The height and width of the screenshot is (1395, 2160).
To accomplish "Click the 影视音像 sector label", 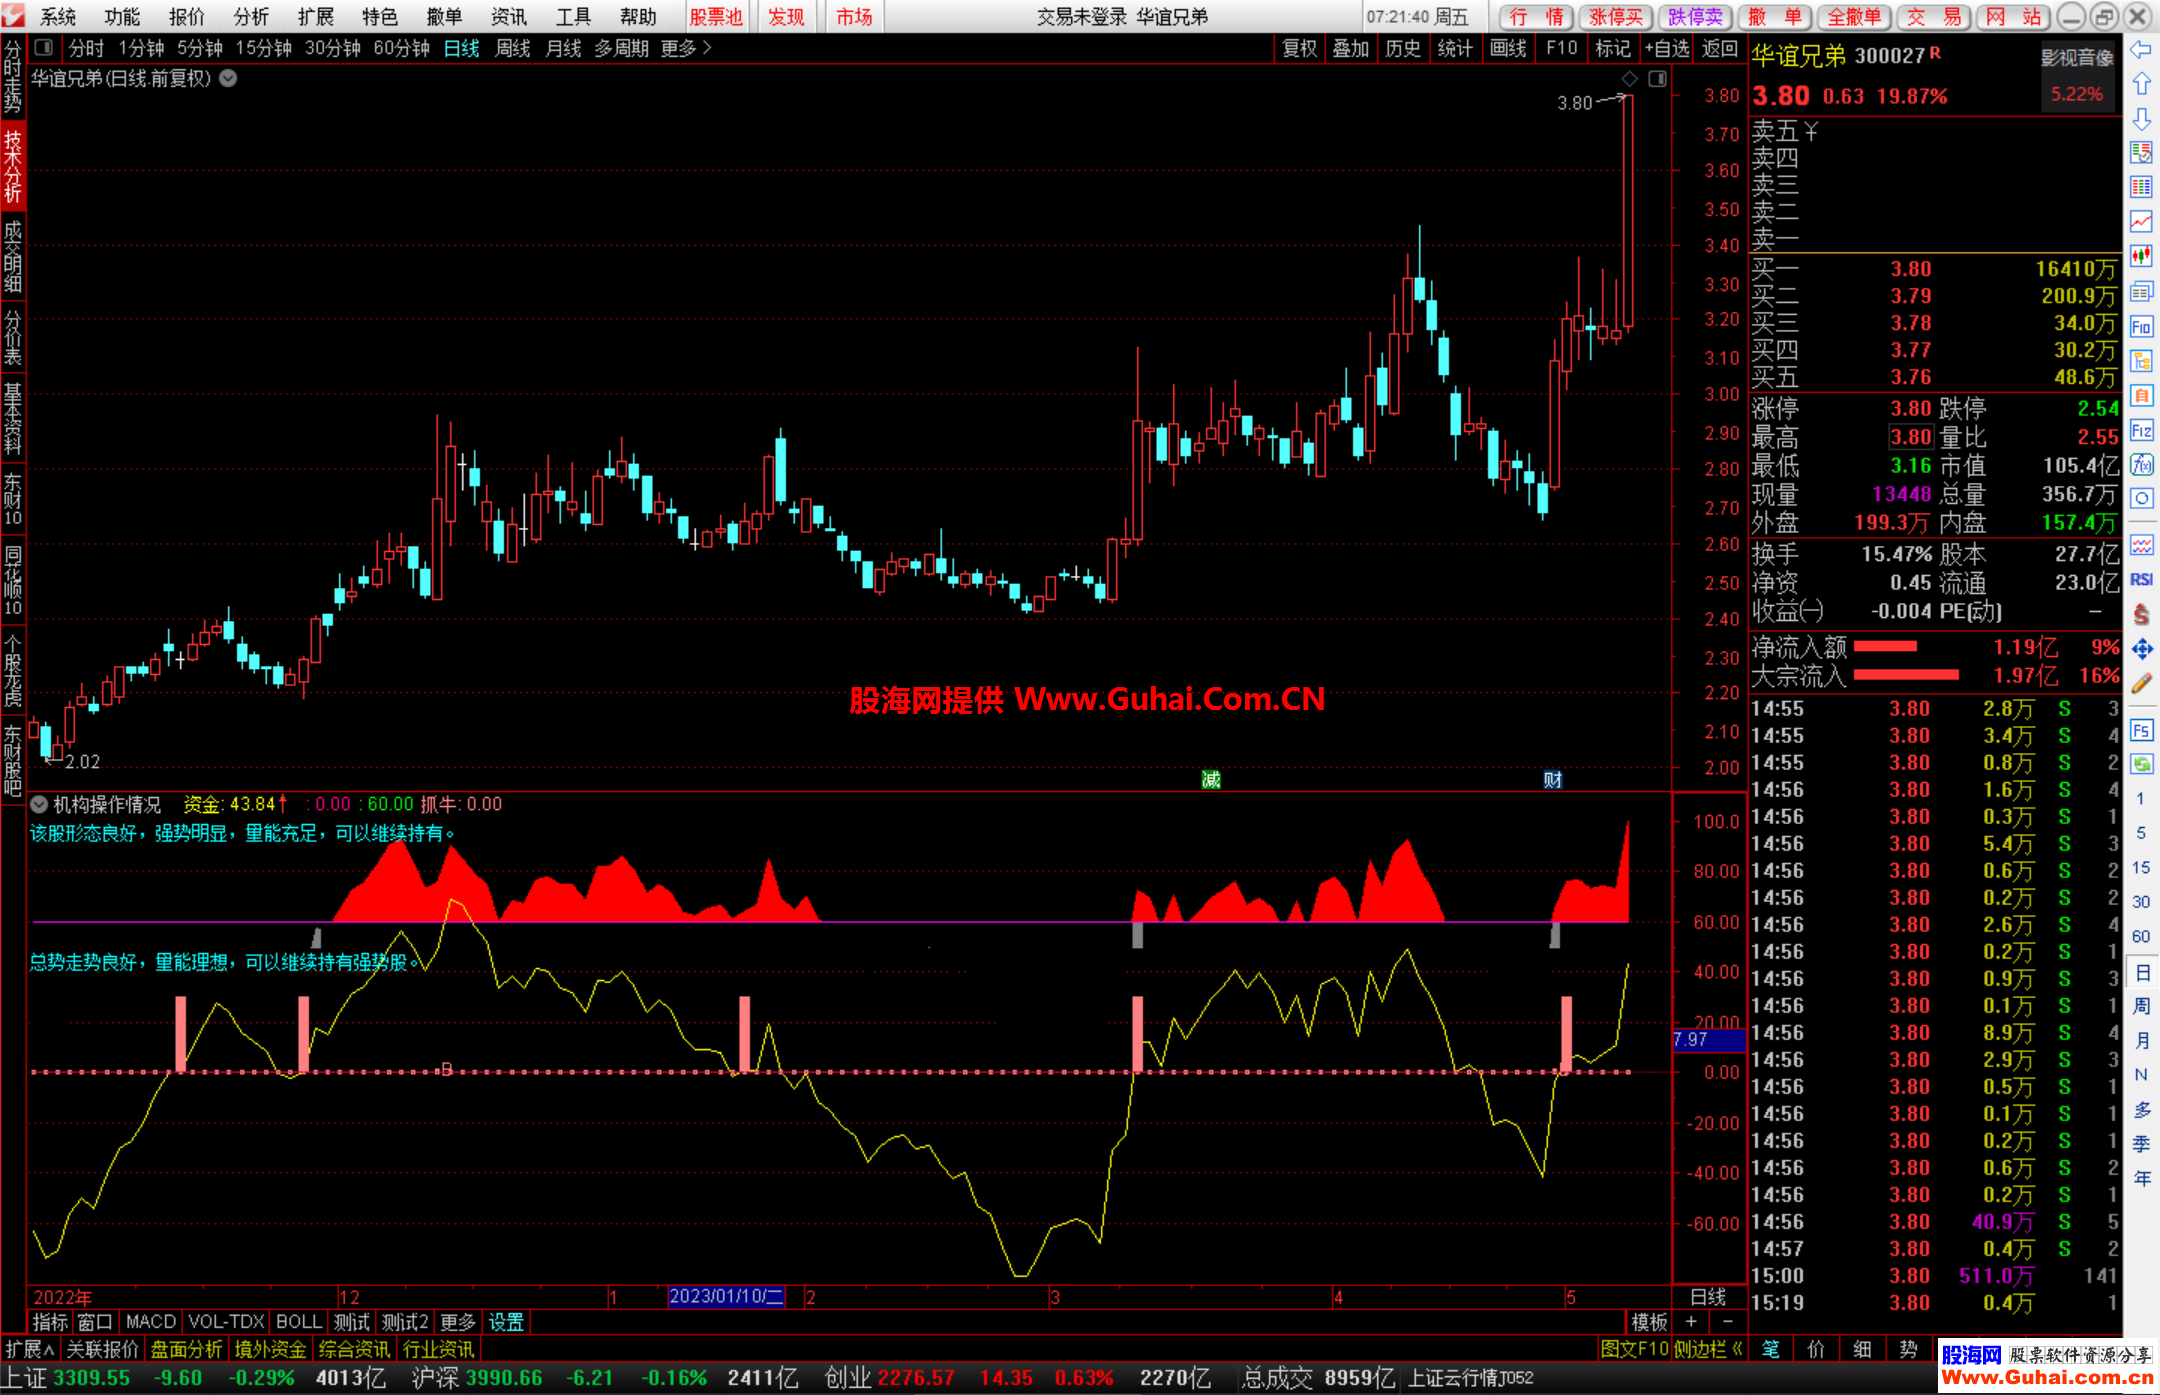I will [x=2077, y=58].
